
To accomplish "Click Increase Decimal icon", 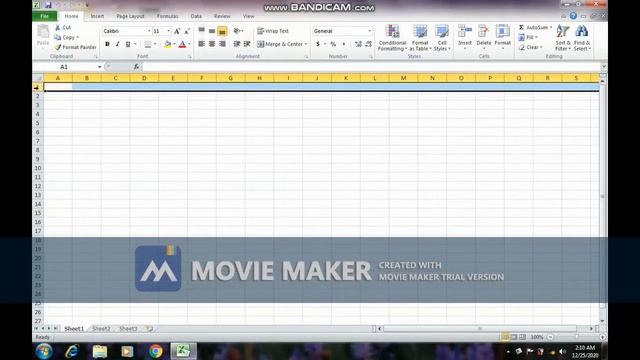I will [x=358, y=44].
